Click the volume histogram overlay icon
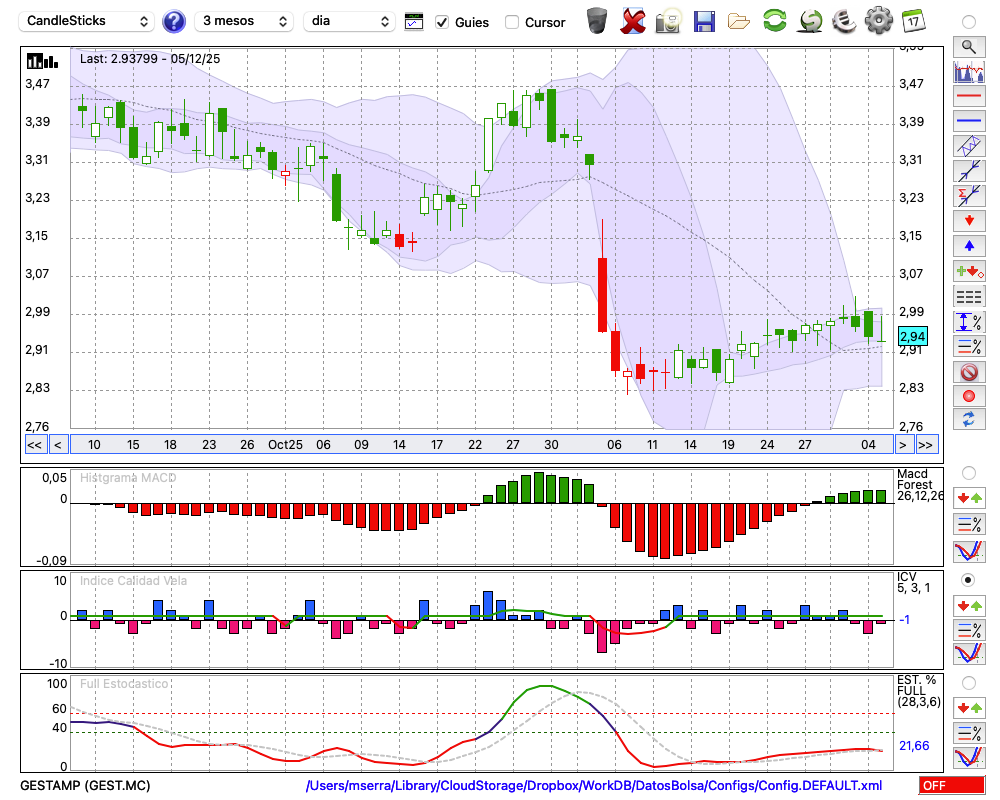Viewport: 1000px width, 800px height. (969, 71)
